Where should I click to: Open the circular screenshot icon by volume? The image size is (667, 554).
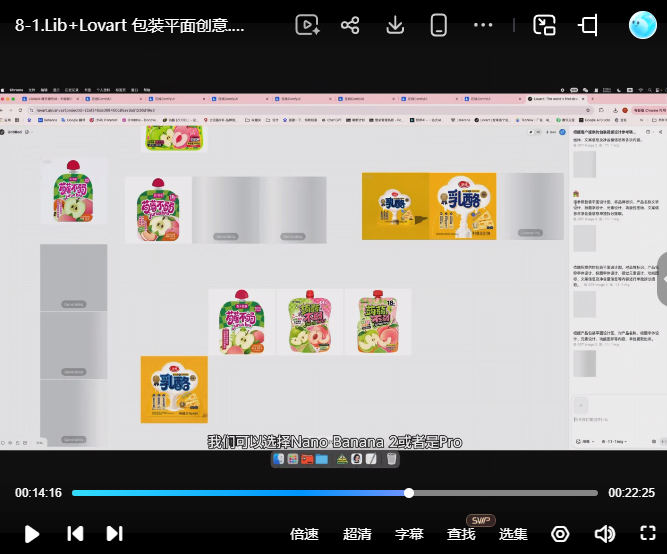click(x=560, y=534)
